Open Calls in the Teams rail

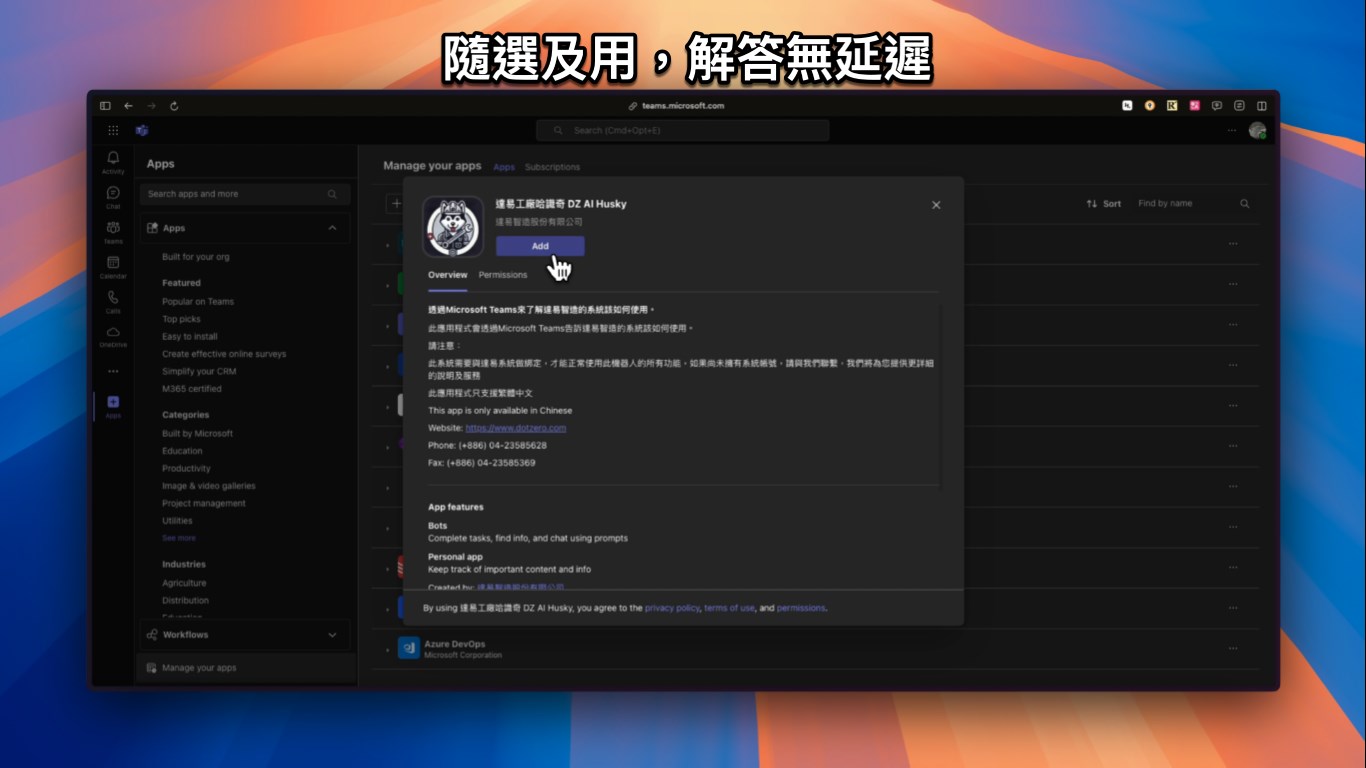(113, 302)
